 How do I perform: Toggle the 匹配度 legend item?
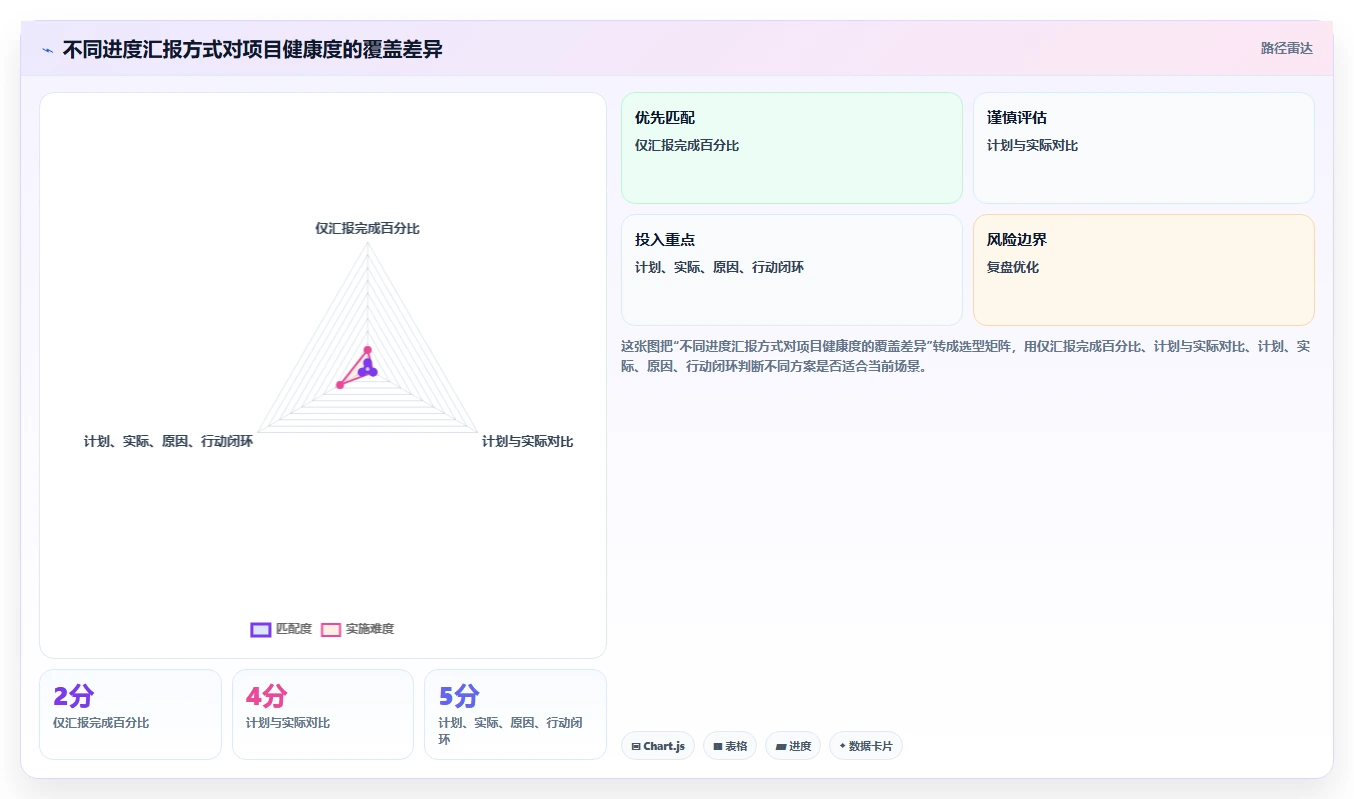tap(281, 629)
